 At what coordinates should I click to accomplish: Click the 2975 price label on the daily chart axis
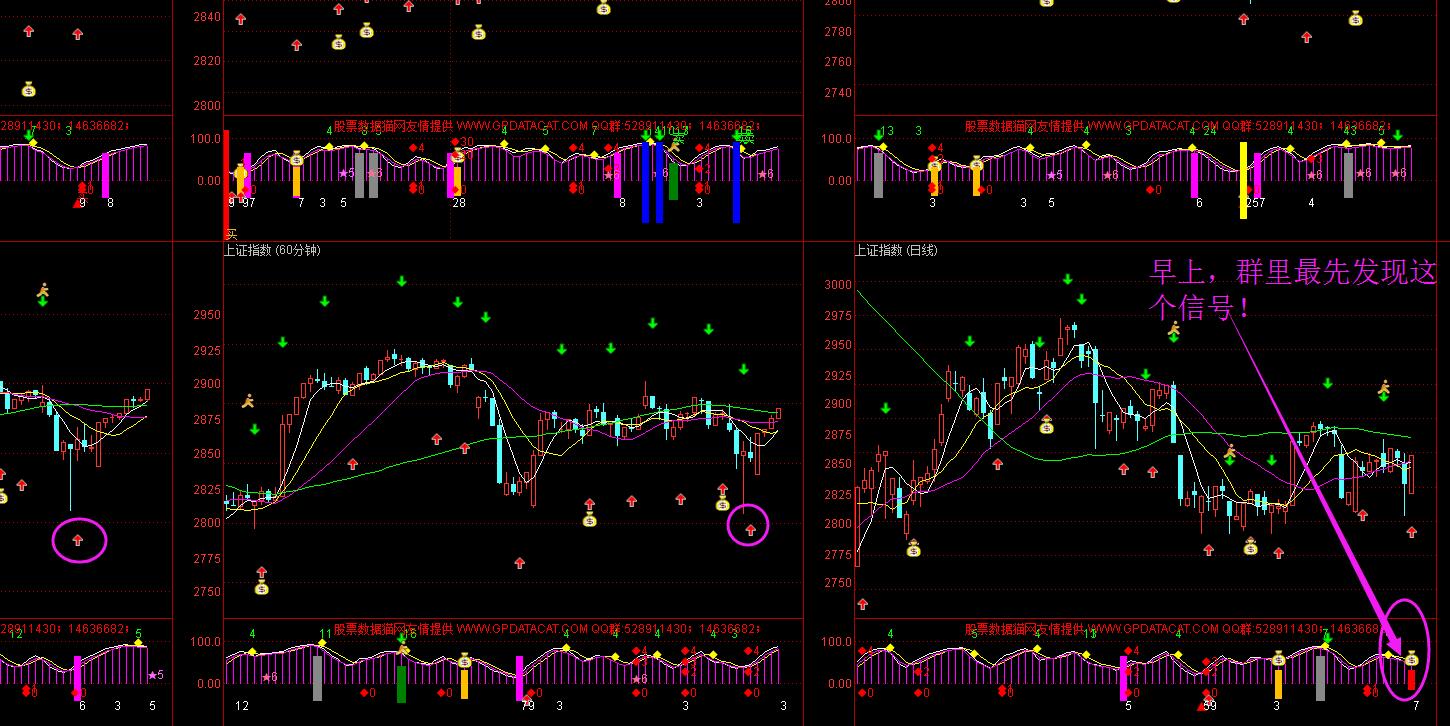click(838, 315)
